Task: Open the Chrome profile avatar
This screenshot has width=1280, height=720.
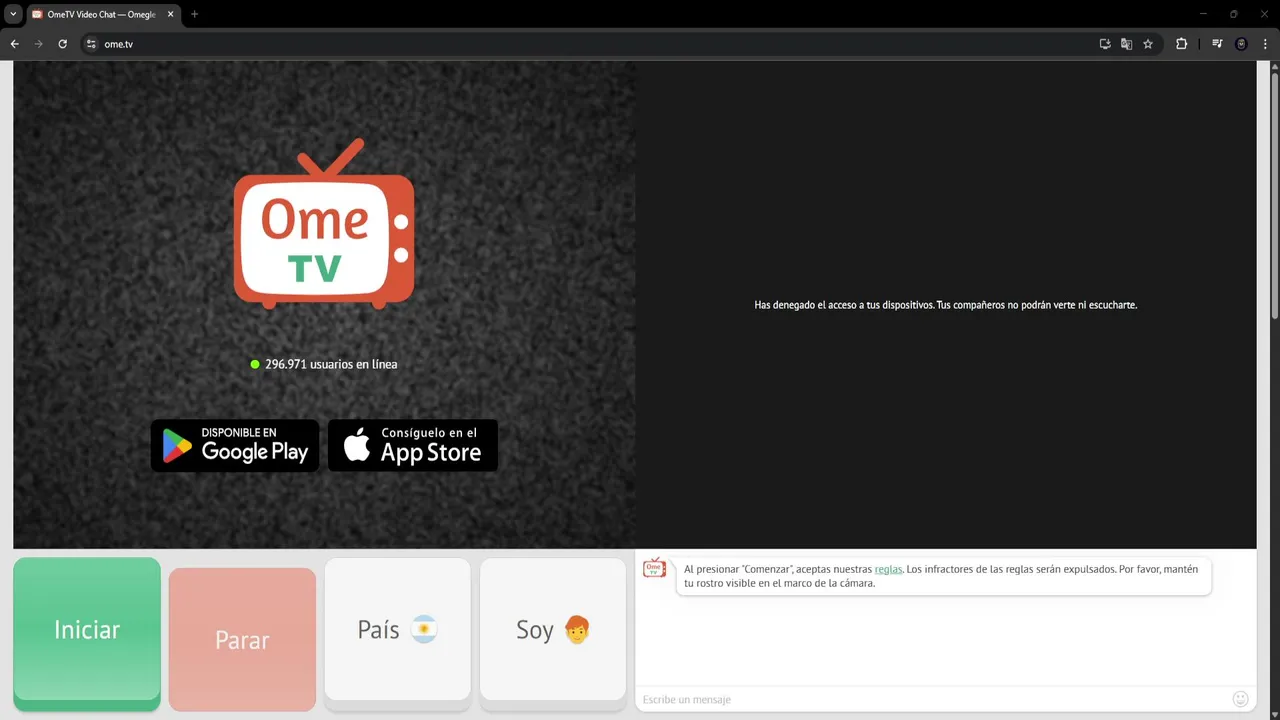Action: coord(1241,44)
